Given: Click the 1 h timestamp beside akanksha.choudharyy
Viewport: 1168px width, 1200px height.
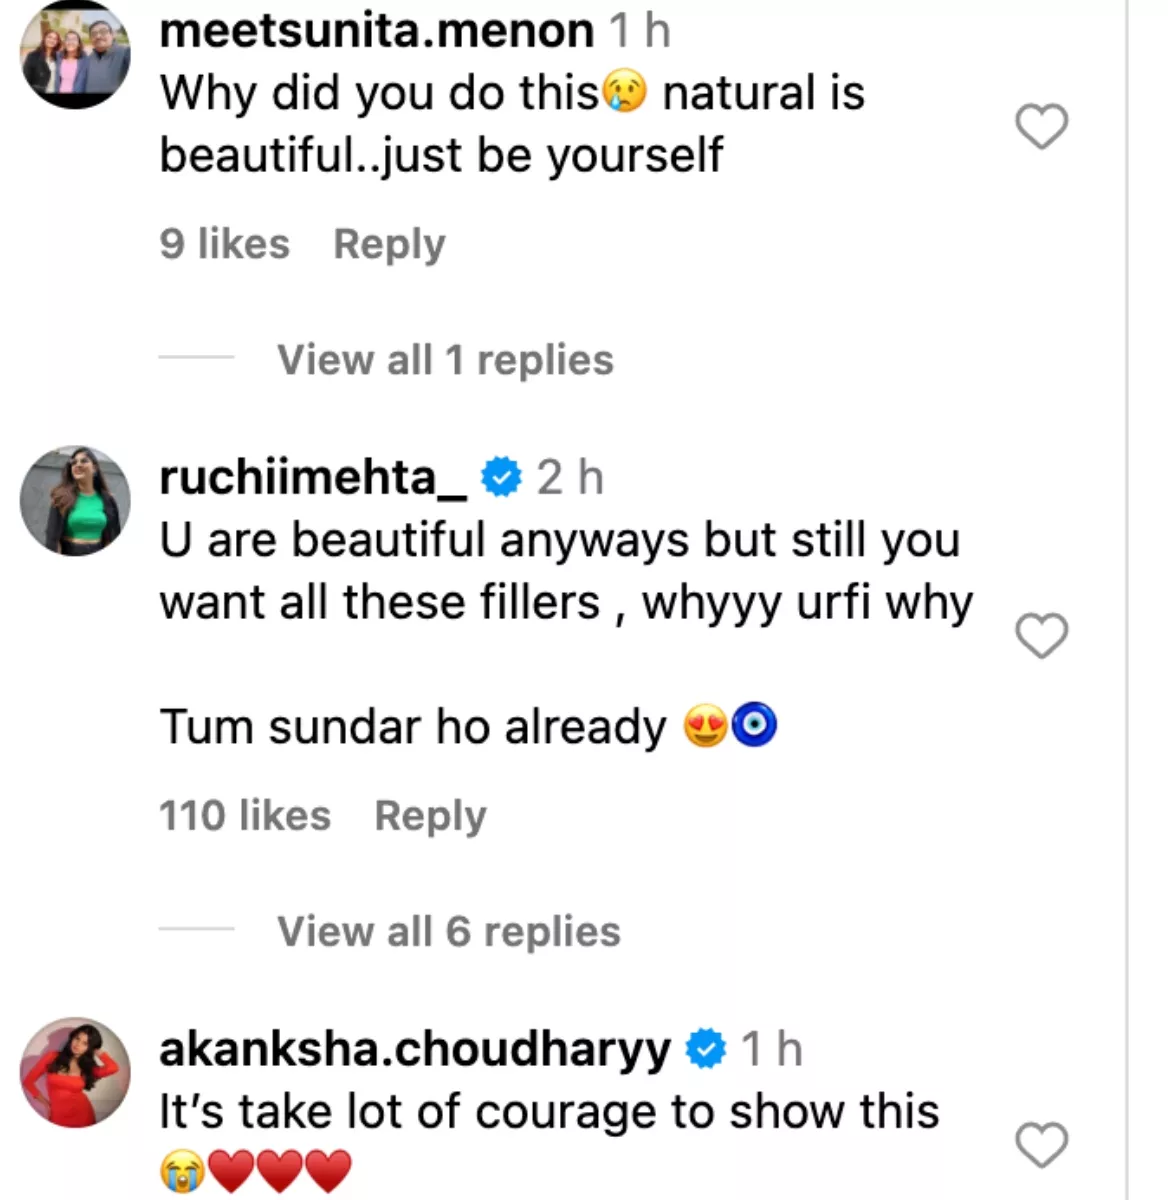Looking at the screenshot, I should (772, 1049).
